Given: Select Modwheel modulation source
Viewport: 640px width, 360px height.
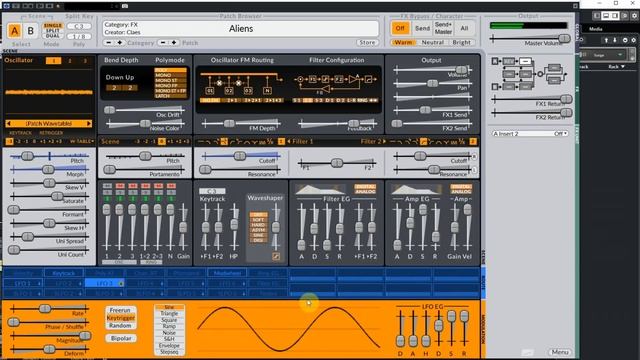Looking at the screenshot, I should click(227, 273).
